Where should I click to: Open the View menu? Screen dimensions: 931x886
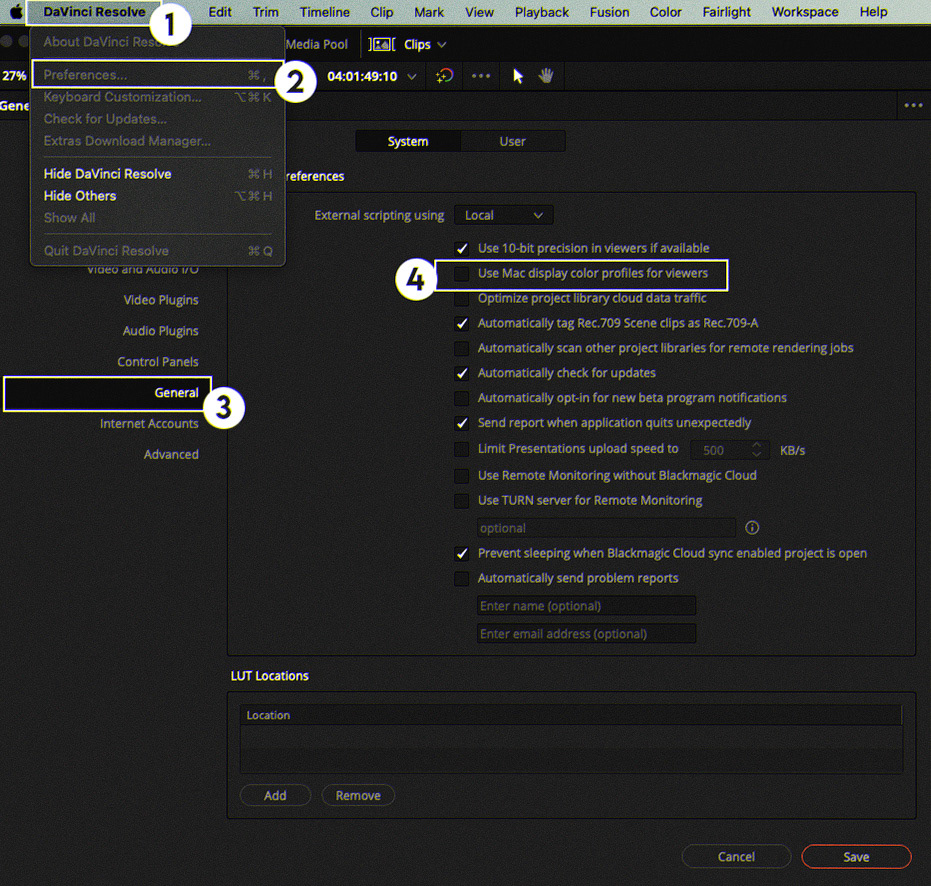click(479, 12)
